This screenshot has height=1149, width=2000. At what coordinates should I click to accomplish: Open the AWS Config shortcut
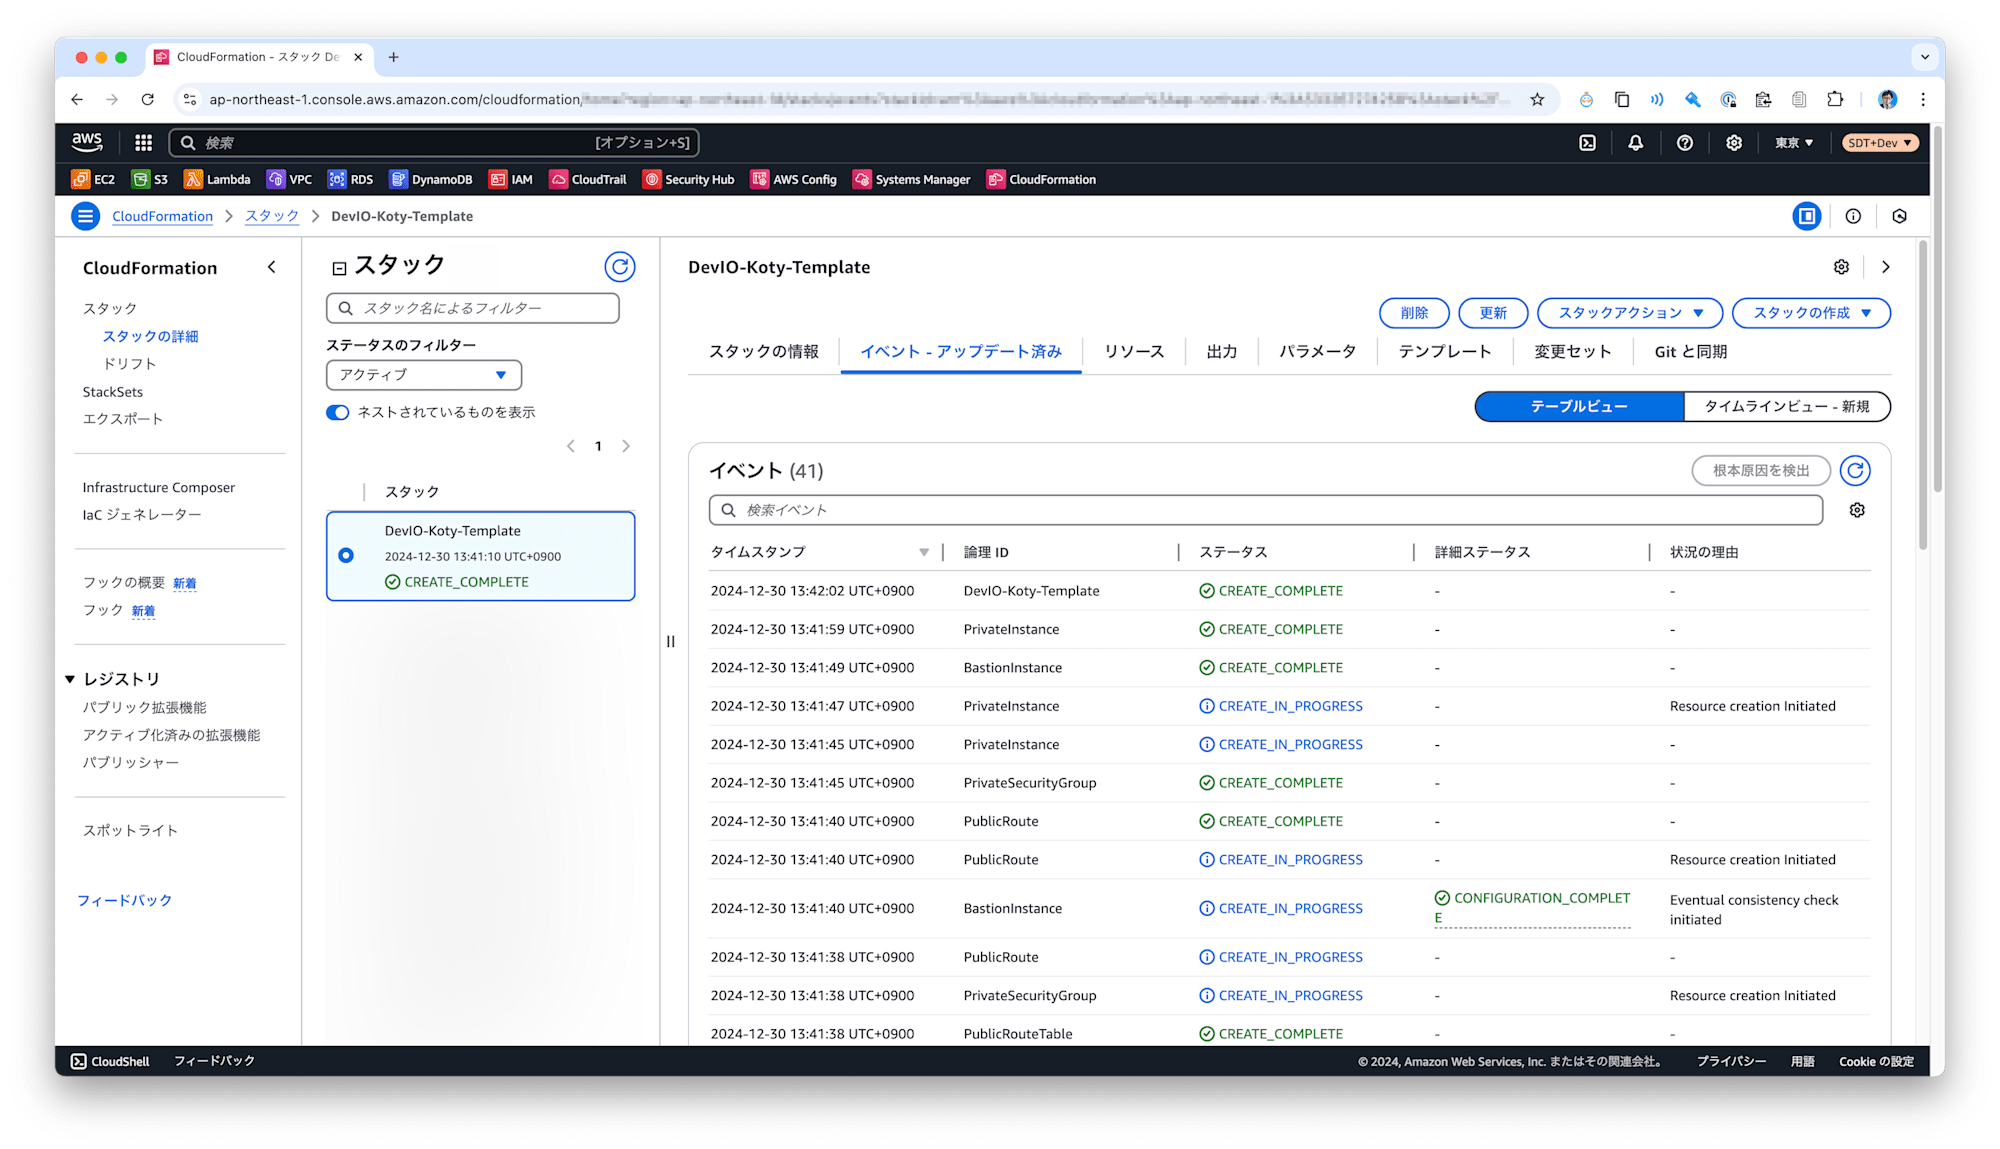point(794,180)
